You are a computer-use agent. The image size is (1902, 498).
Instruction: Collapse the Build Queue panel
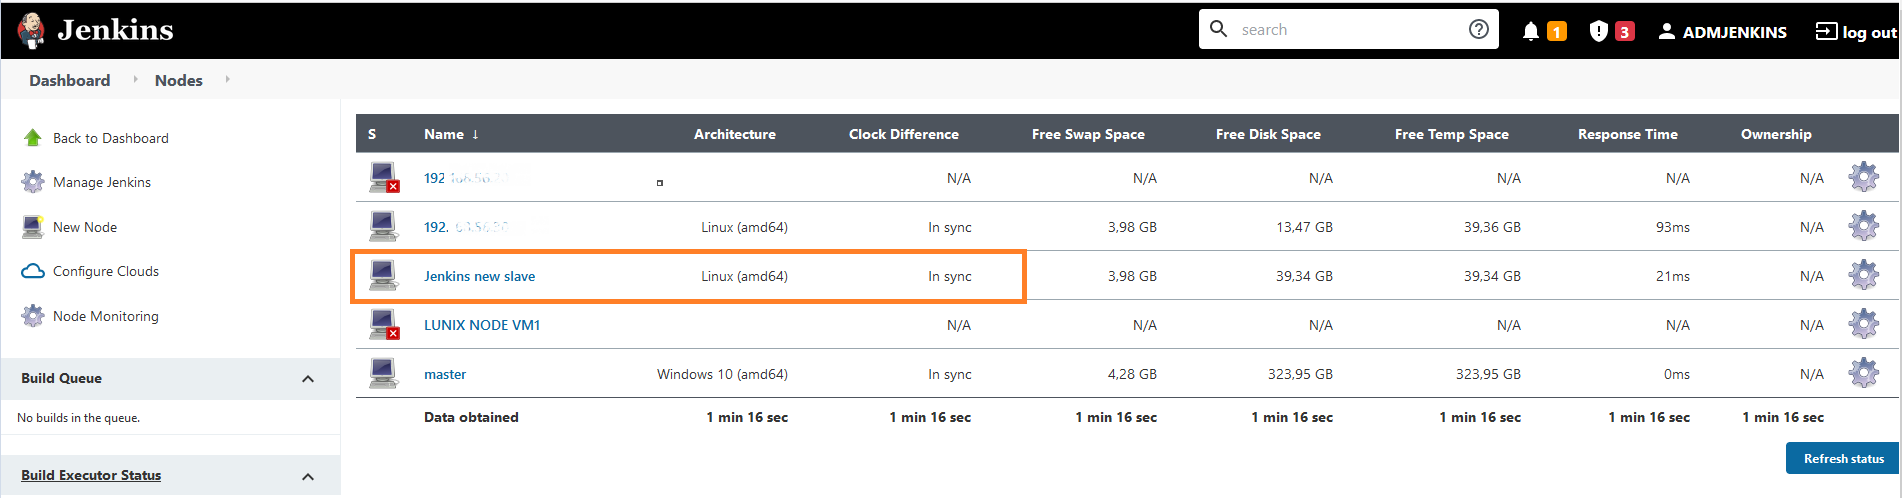308,378
